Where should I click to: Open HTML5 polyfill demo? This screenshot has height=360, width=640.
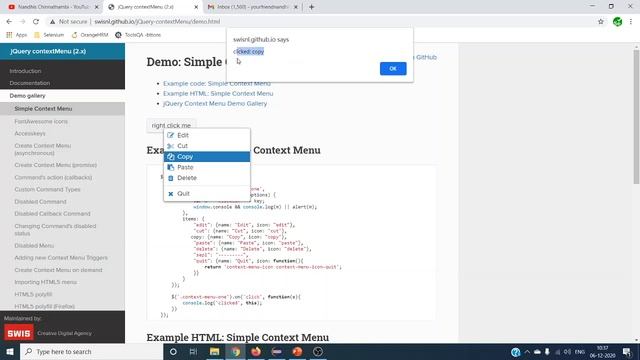pyautogui.click(x=33, y=294)
